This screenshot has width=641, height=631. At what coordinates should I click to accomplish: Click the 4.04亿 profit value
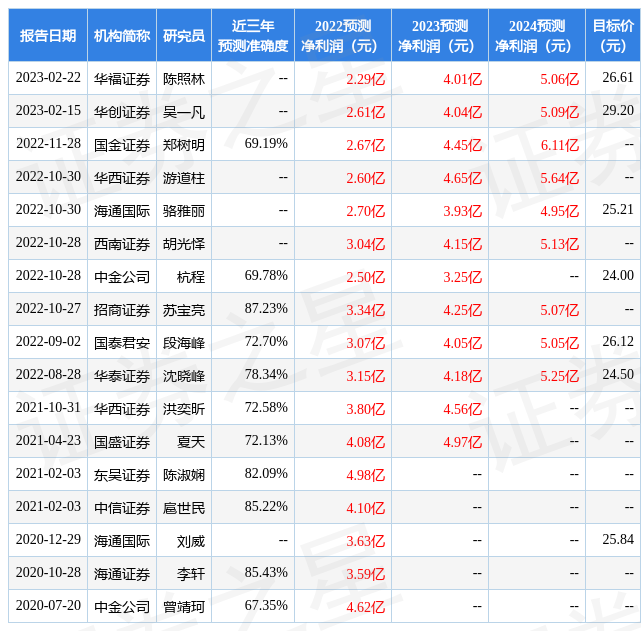click(x=462, y=112)
